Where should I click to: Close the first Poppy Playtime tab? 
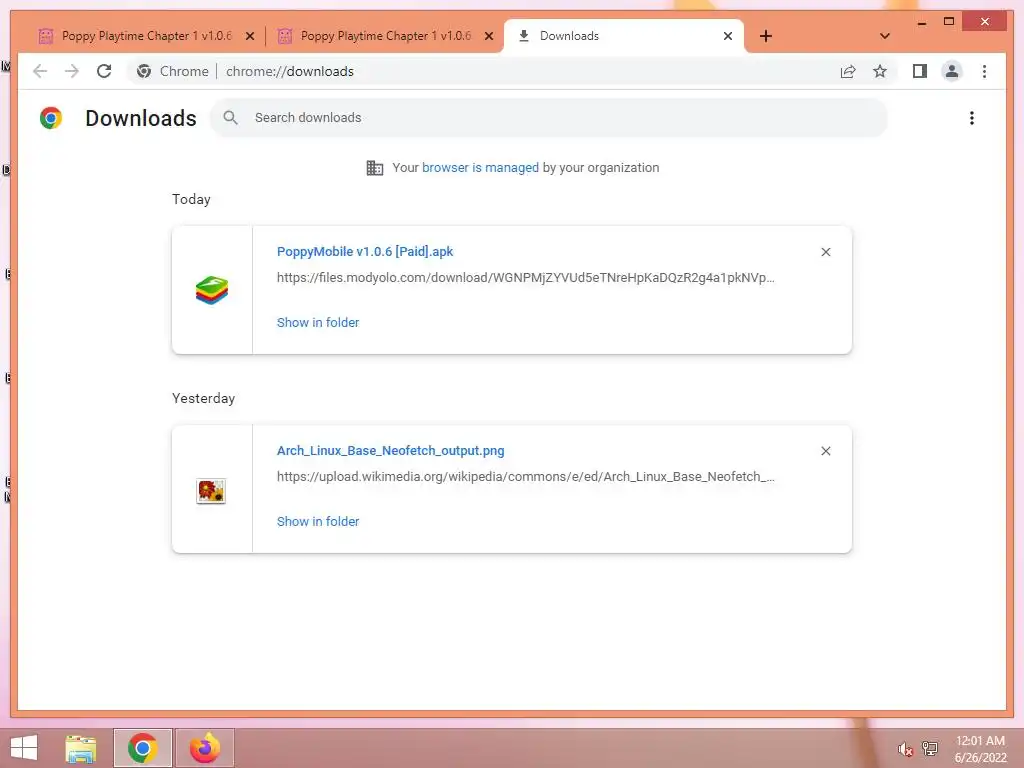coord(249,37)
